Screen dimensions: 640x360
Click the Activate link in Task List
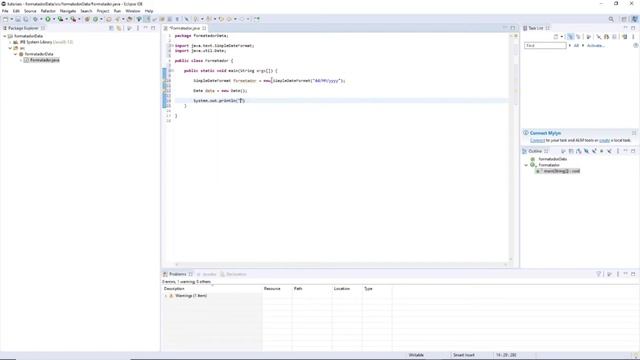point(596,46)
